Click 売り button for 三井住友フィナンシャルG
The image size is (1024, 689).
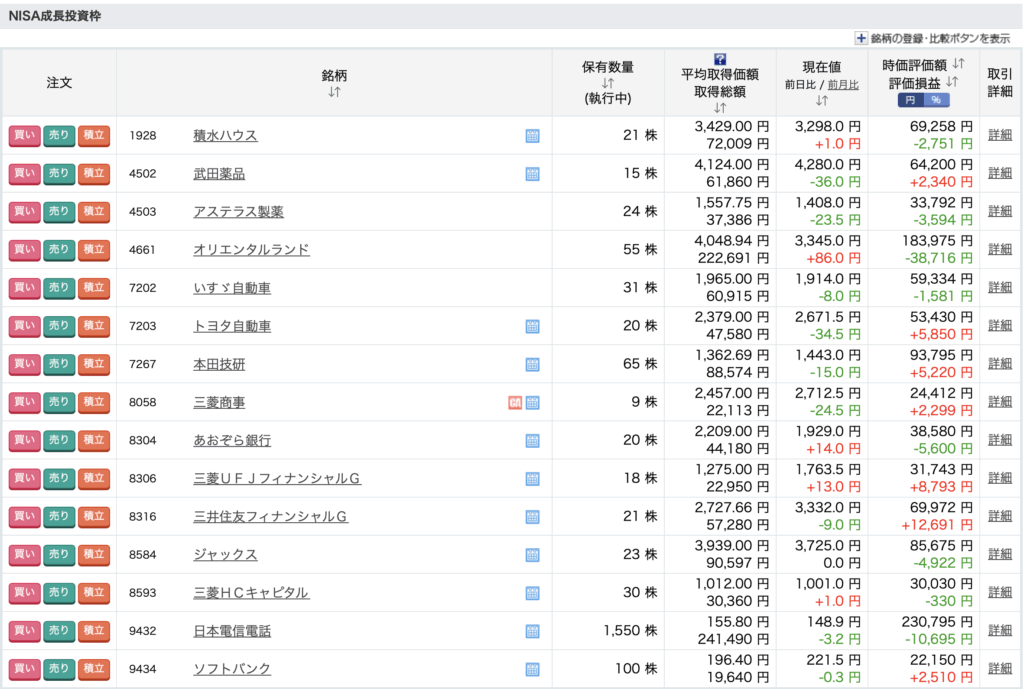59,516
